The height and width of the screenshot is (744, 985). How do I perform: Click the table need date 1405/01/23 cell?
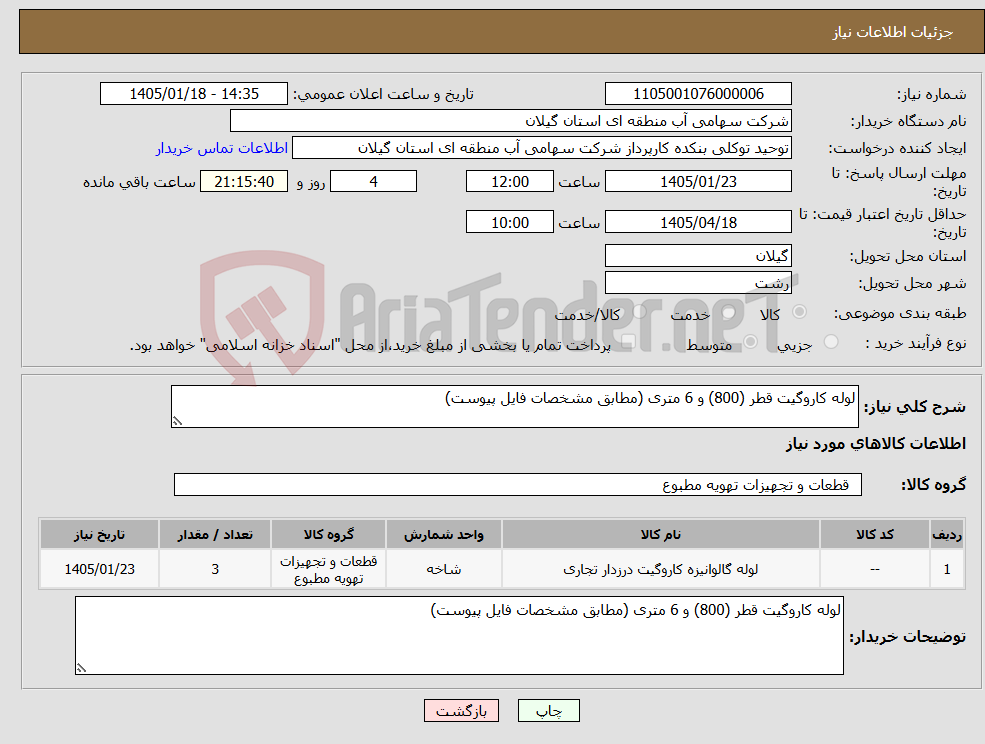99,569
